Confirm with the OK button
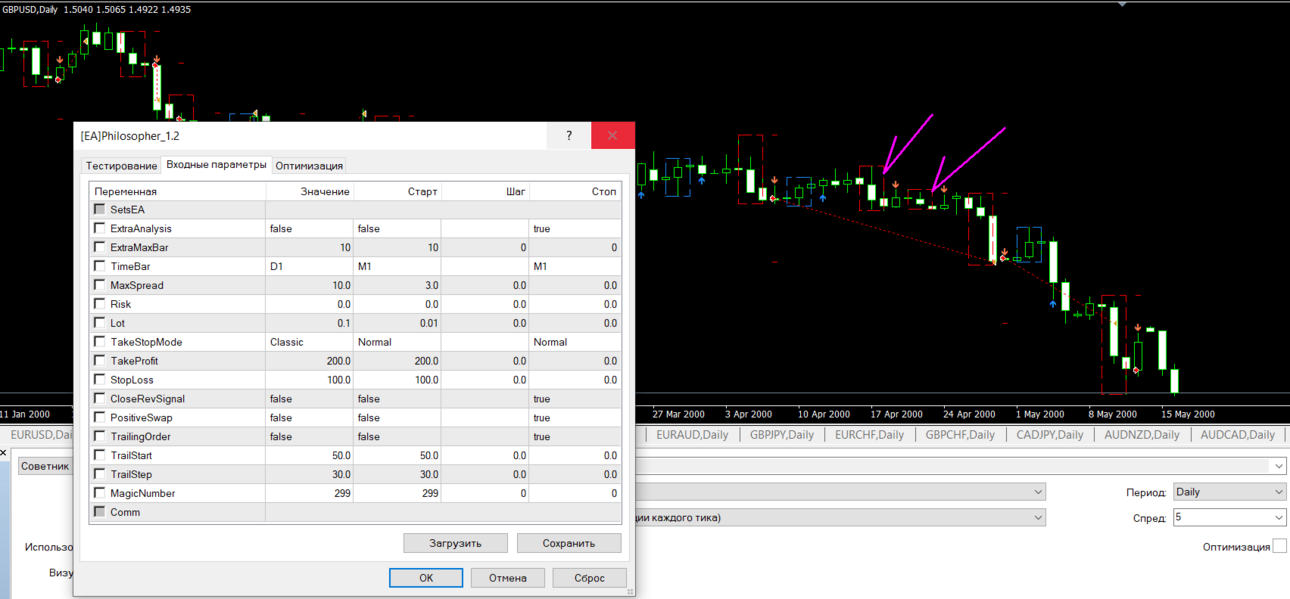 pos(426,577)
